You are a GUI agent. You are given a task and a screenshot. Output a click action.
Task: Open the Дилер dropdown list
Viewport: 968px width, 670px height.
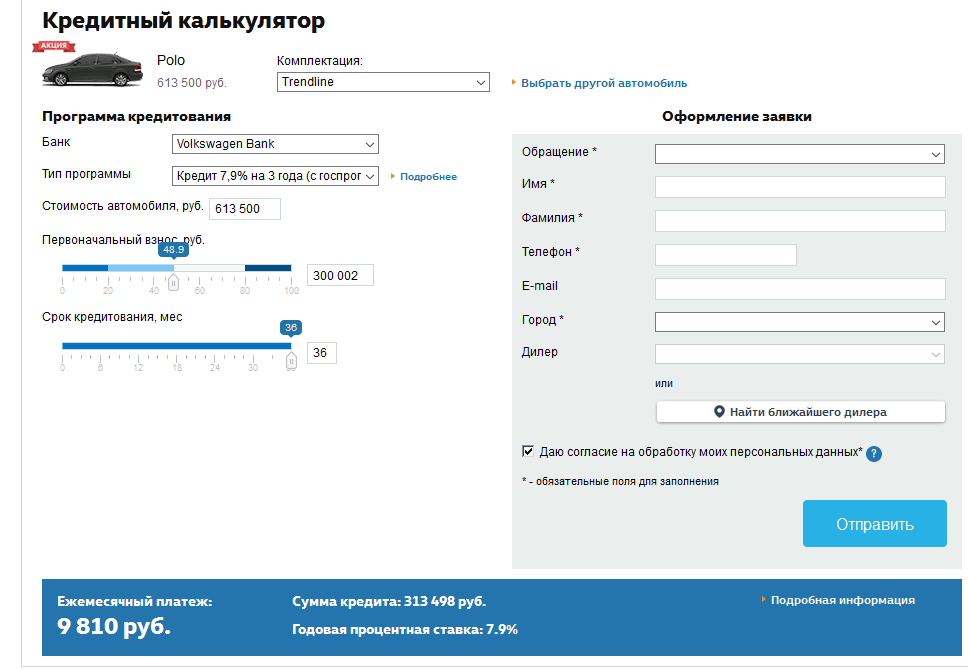[799, 354]
